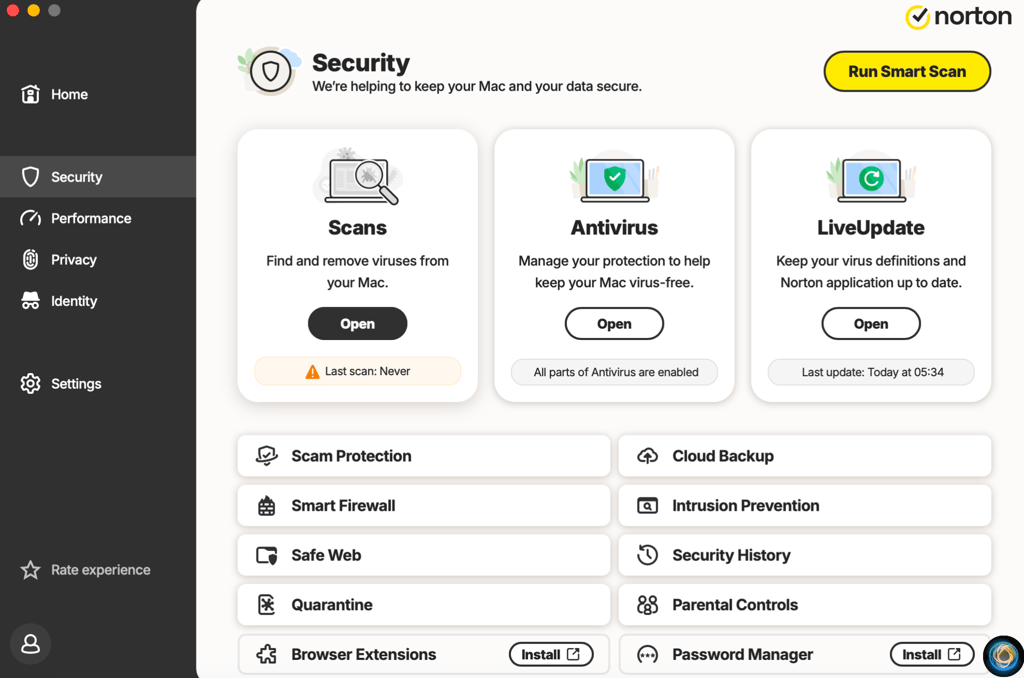Click the Privacy fingerprint icon in sidebar
The image size is (1024, 678).
click(30, 259)
